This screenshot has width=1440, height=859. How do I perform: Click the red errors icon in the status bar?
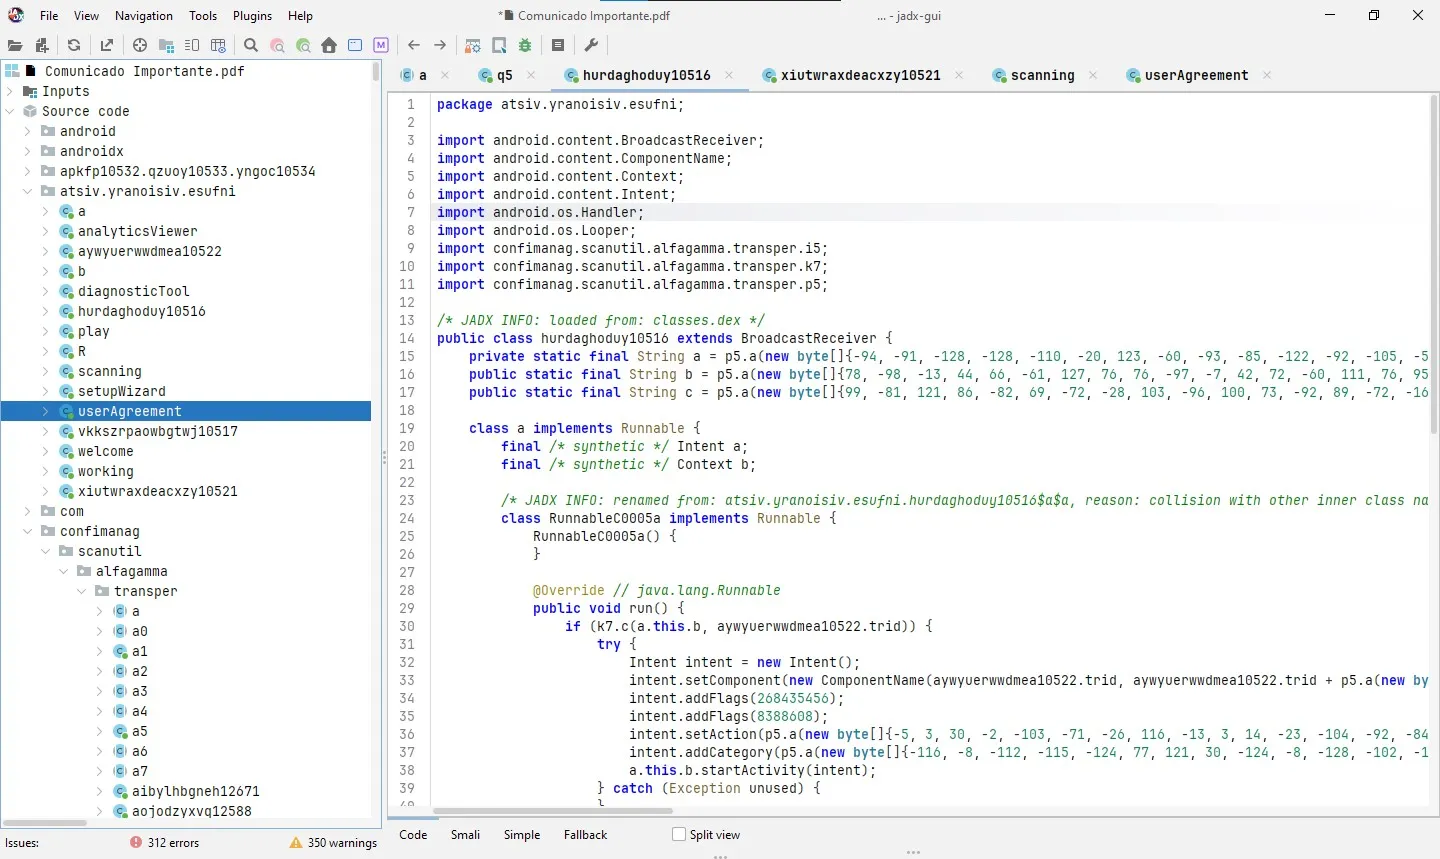(x=136, y=842)
